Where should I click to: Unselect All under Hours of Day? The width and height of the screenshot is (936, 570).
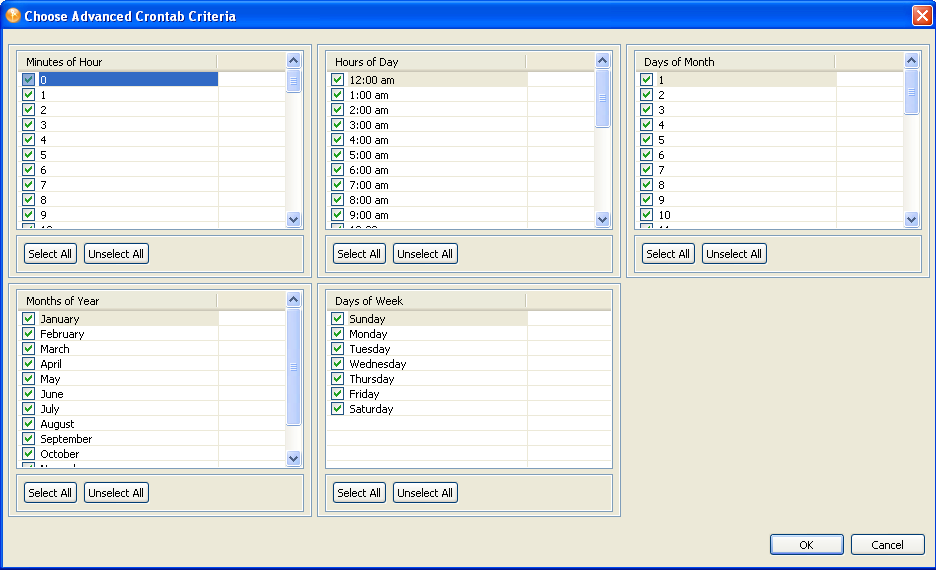pyautogui.click(x=425, y=254)
